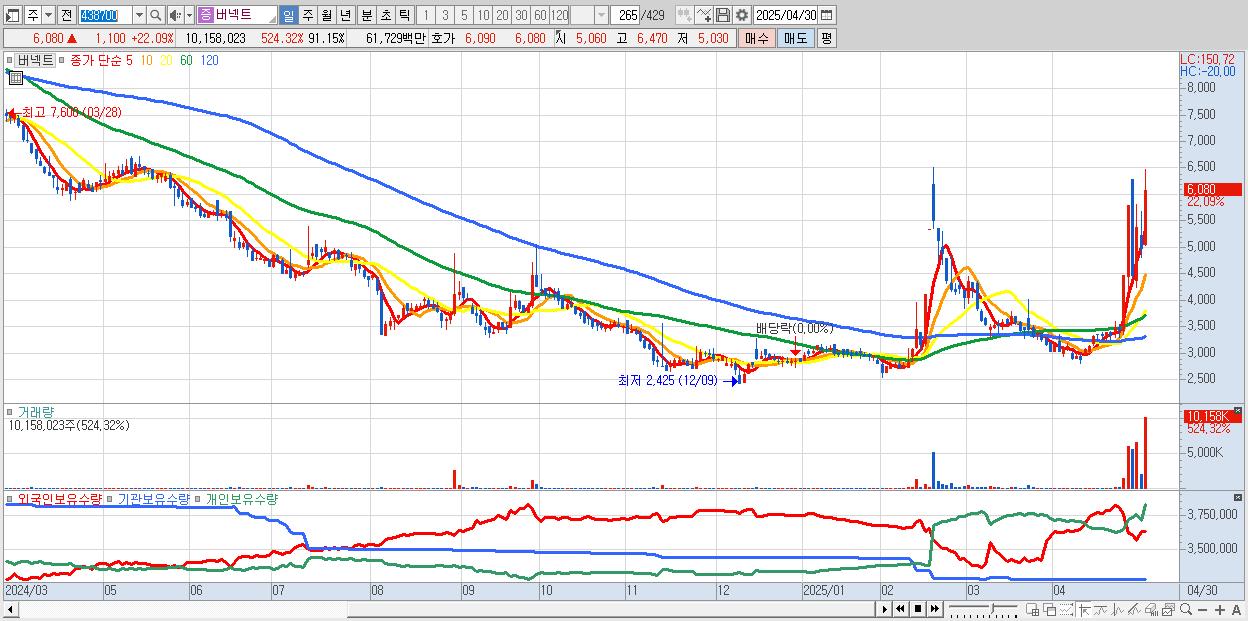Click the 전 button in the toolbar
Image resolution: width=1248 pixels, height=621 pixels.
click(67, 15)
